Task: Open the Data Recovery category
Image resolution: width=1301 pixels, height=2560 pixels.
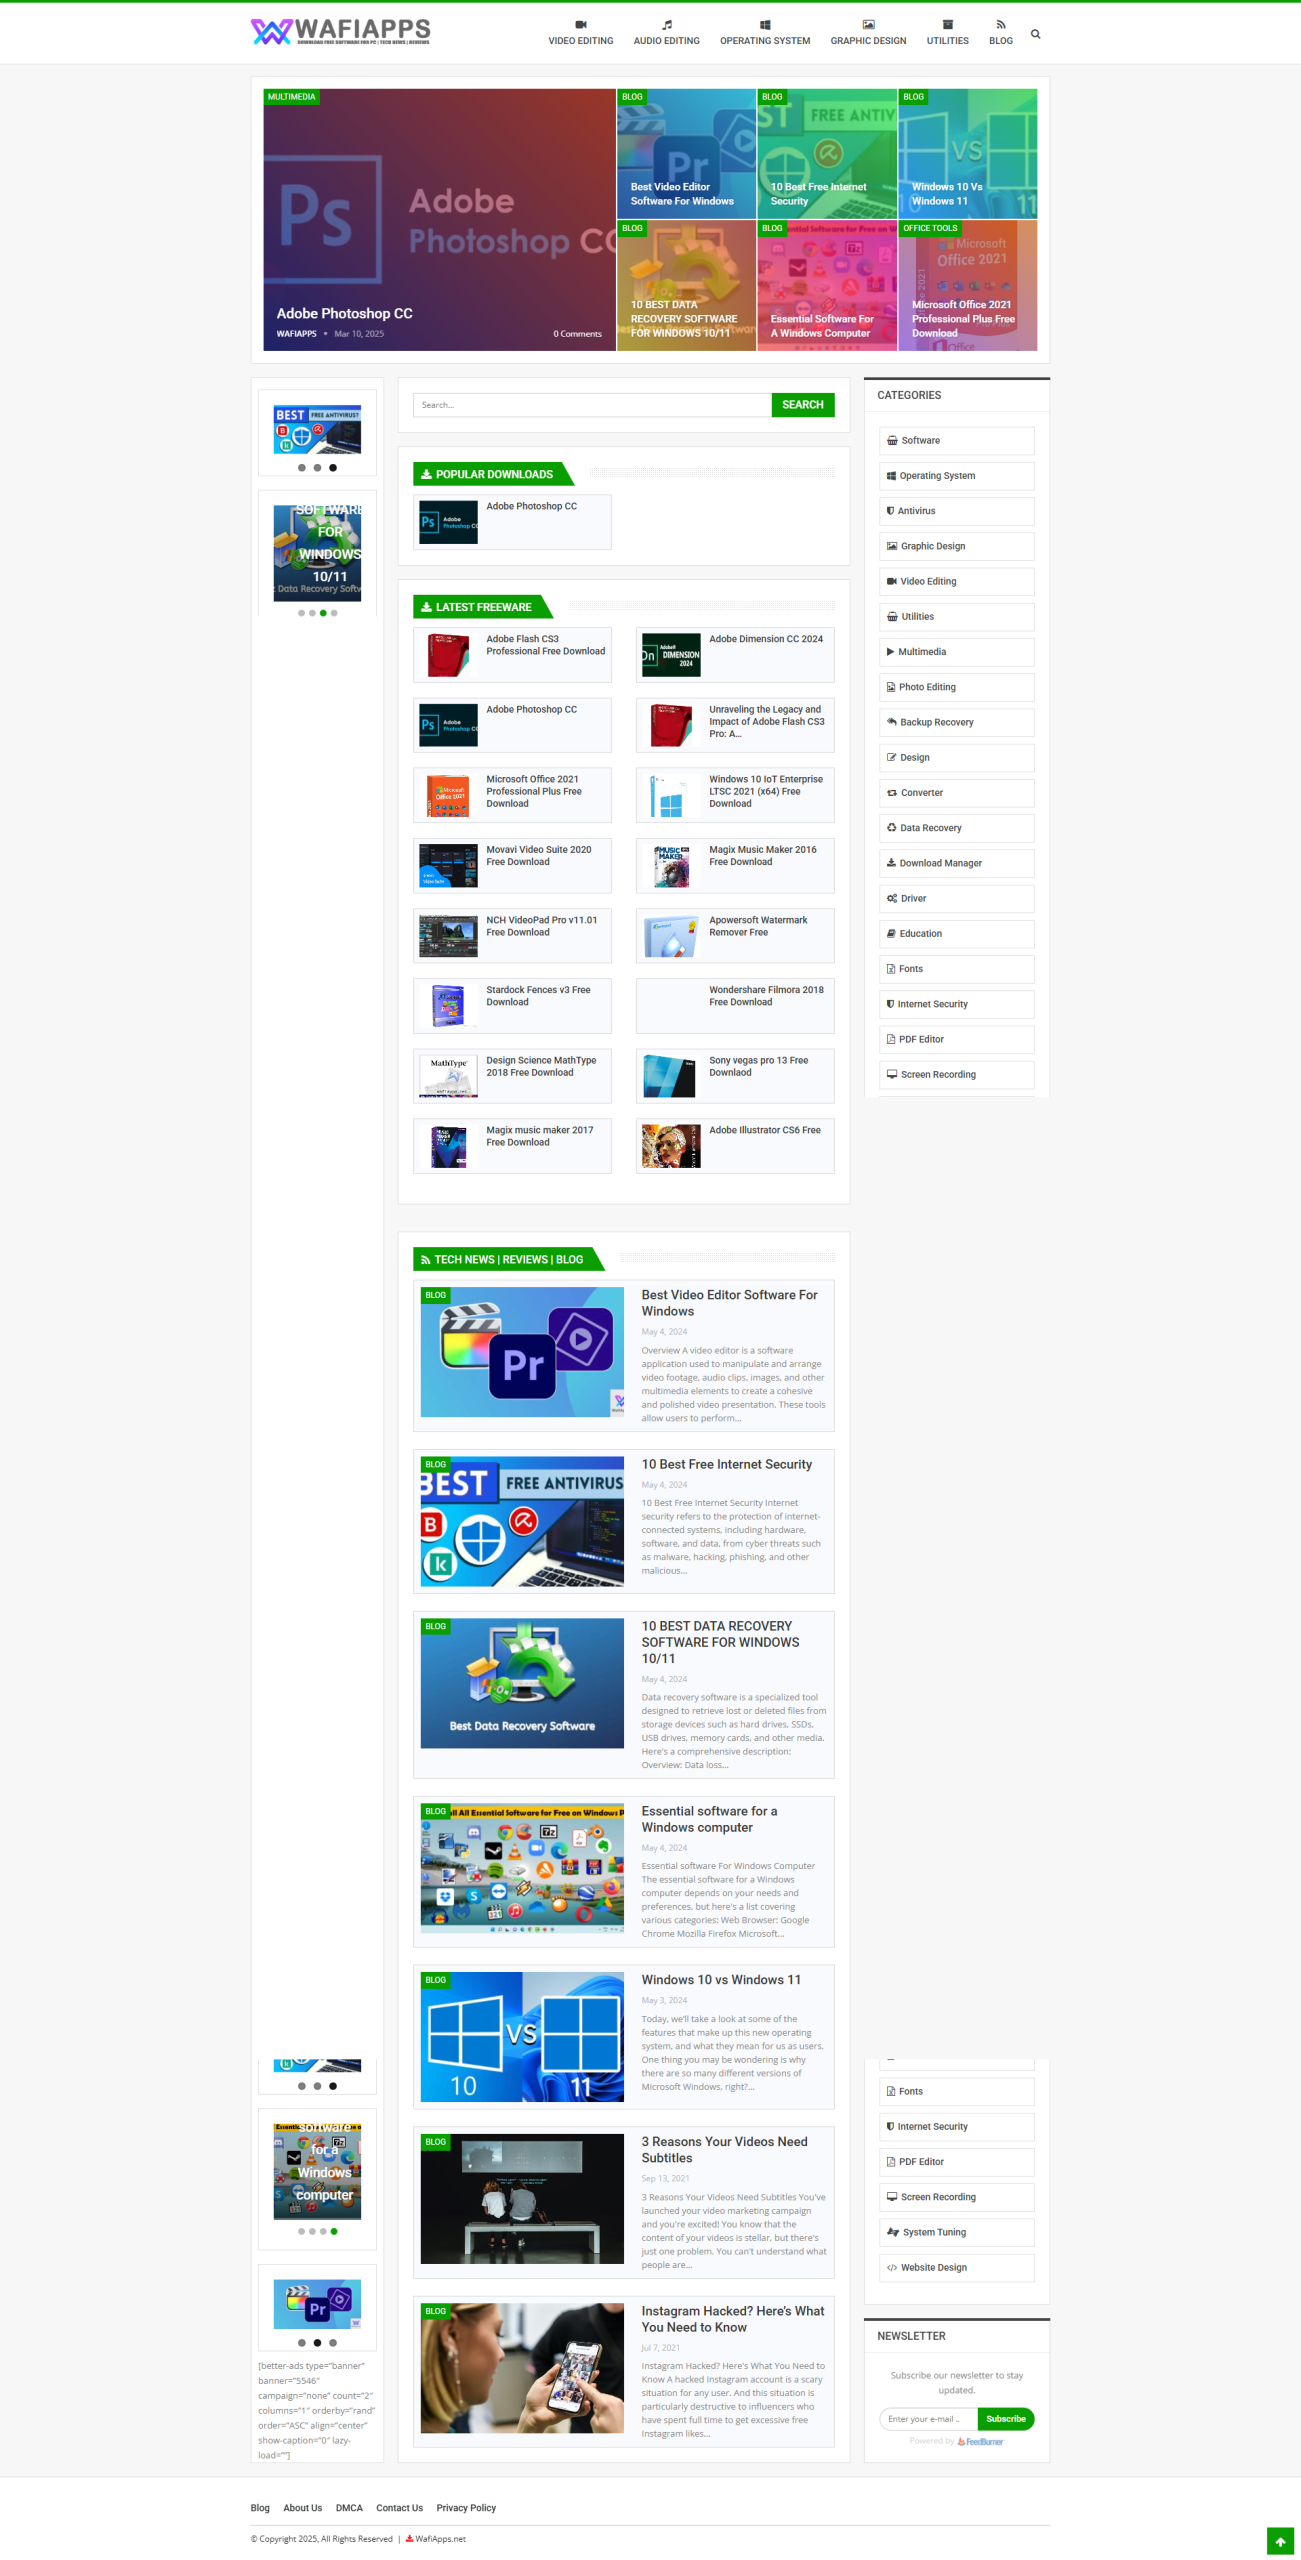Action: click(x=930, y=828)
